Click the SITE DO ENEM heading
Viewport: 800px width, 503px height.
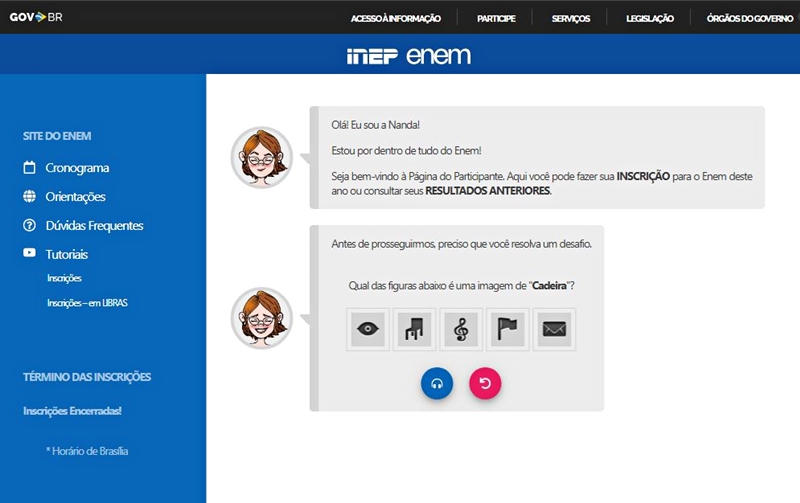57,136
